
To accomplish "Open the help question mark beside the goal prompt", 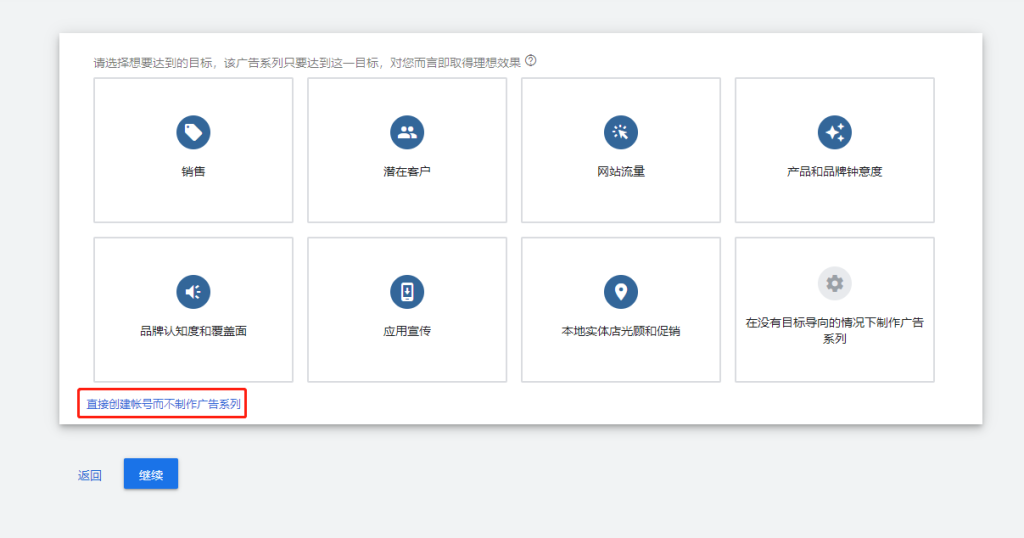I will tap(531, 61).
